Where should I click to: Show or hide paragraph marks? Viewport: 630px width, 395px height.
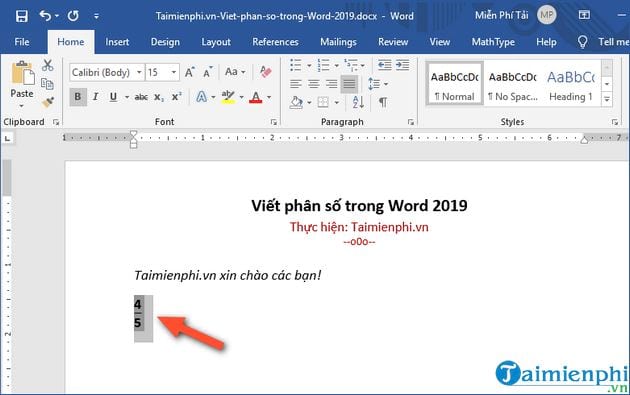(383, 102)
